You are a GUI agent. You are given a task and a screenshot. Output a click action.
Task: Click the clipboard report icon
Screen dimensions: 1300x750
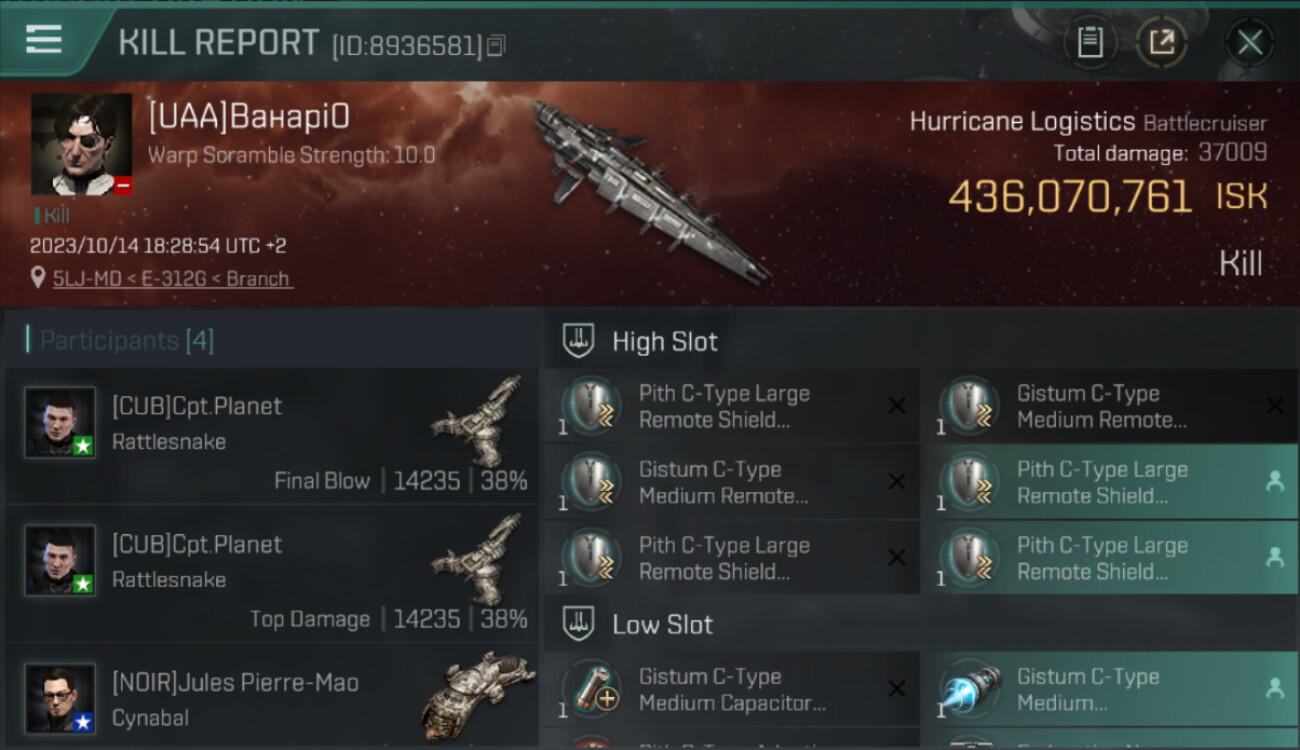point(1089,42)
